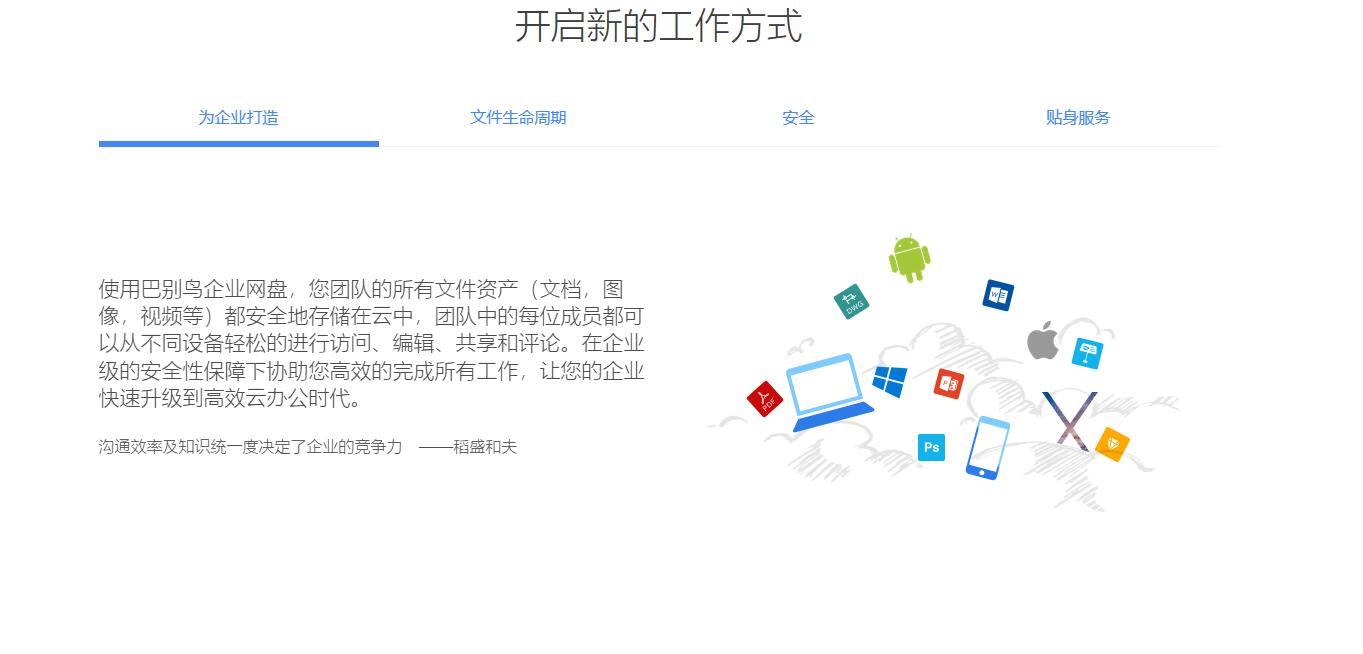This screenshot has height=654, width=1363.
Task: Click the blue laptop illustration
Action: click(x=829, y=392)
